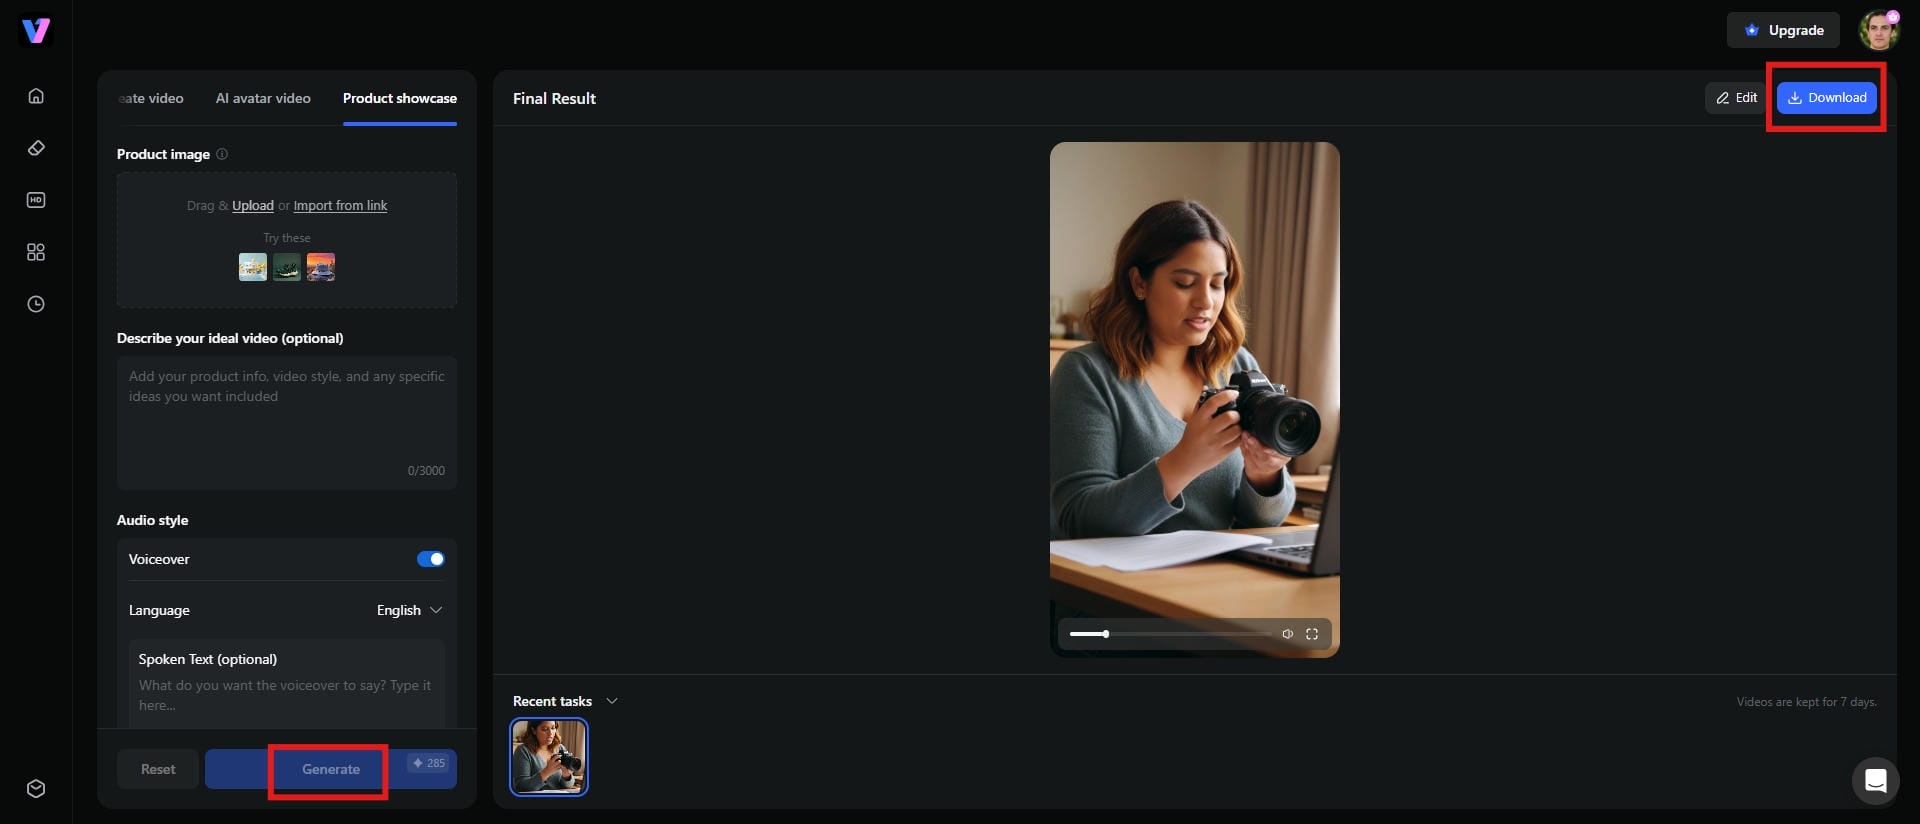Viewport: 1920px width, 824px height.
Task: Choose the second sample product image
Action: (287, 267)
